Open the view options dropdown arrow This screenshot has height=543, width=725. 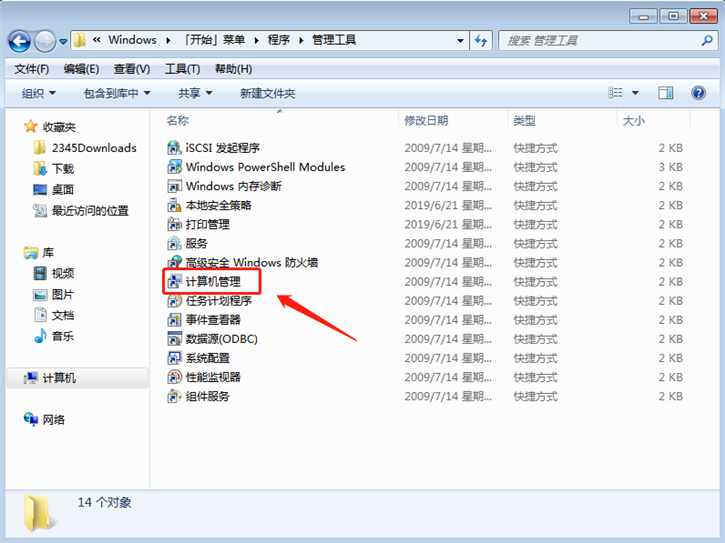coord(635,93)
